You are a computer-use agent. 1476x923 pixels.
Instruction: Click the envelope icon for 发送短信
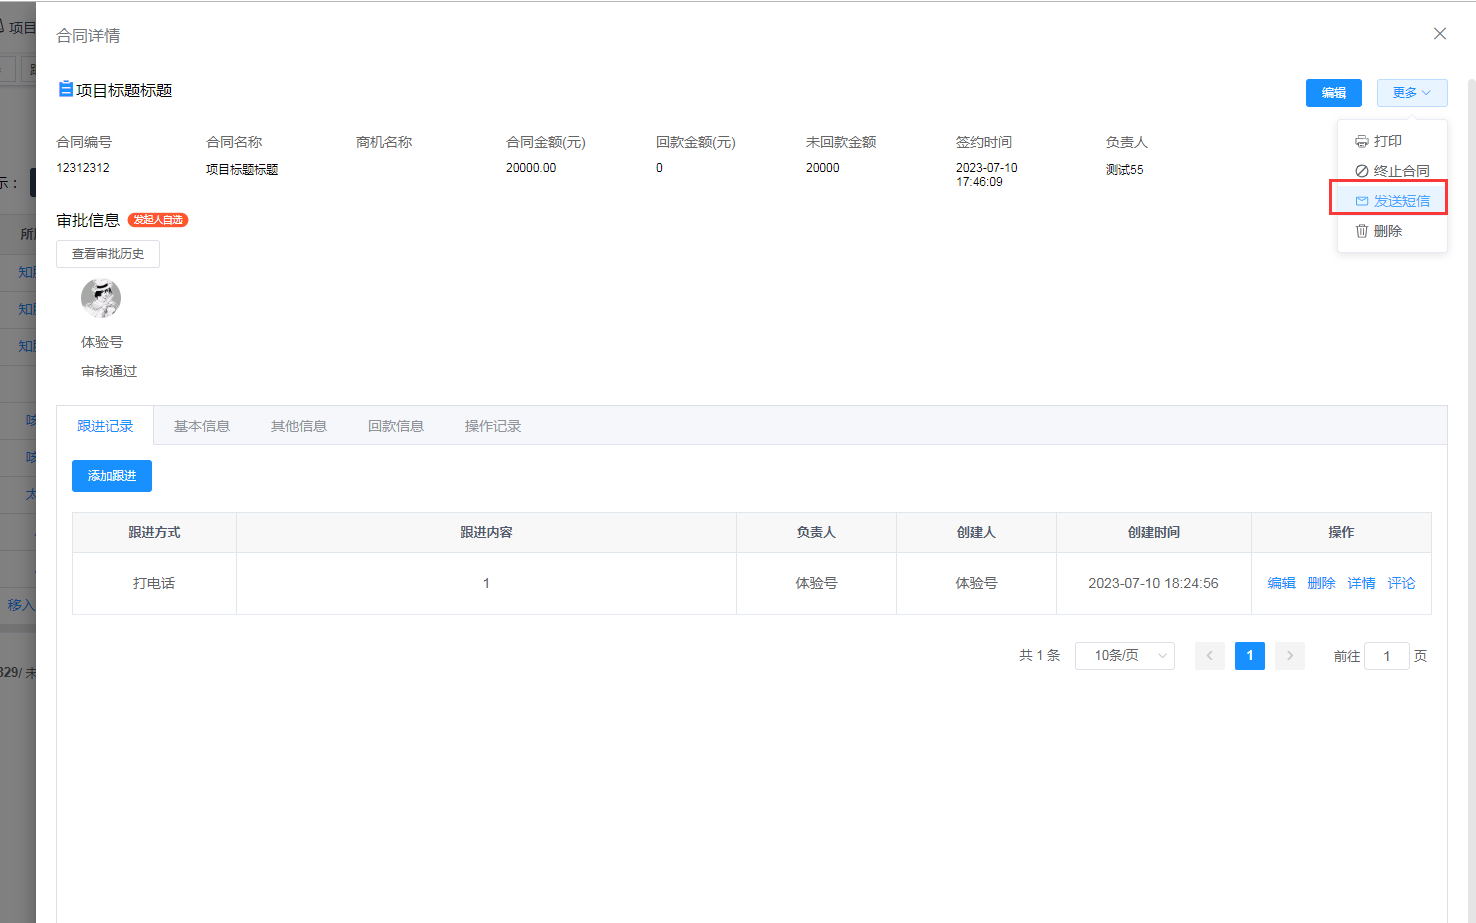[x=1361, y=201]
